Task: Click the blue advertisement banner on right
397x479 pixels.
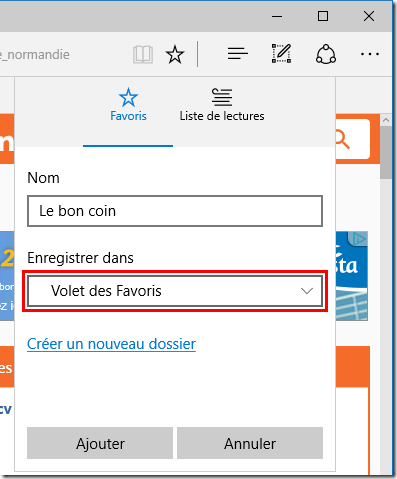Action: (351, 276)
